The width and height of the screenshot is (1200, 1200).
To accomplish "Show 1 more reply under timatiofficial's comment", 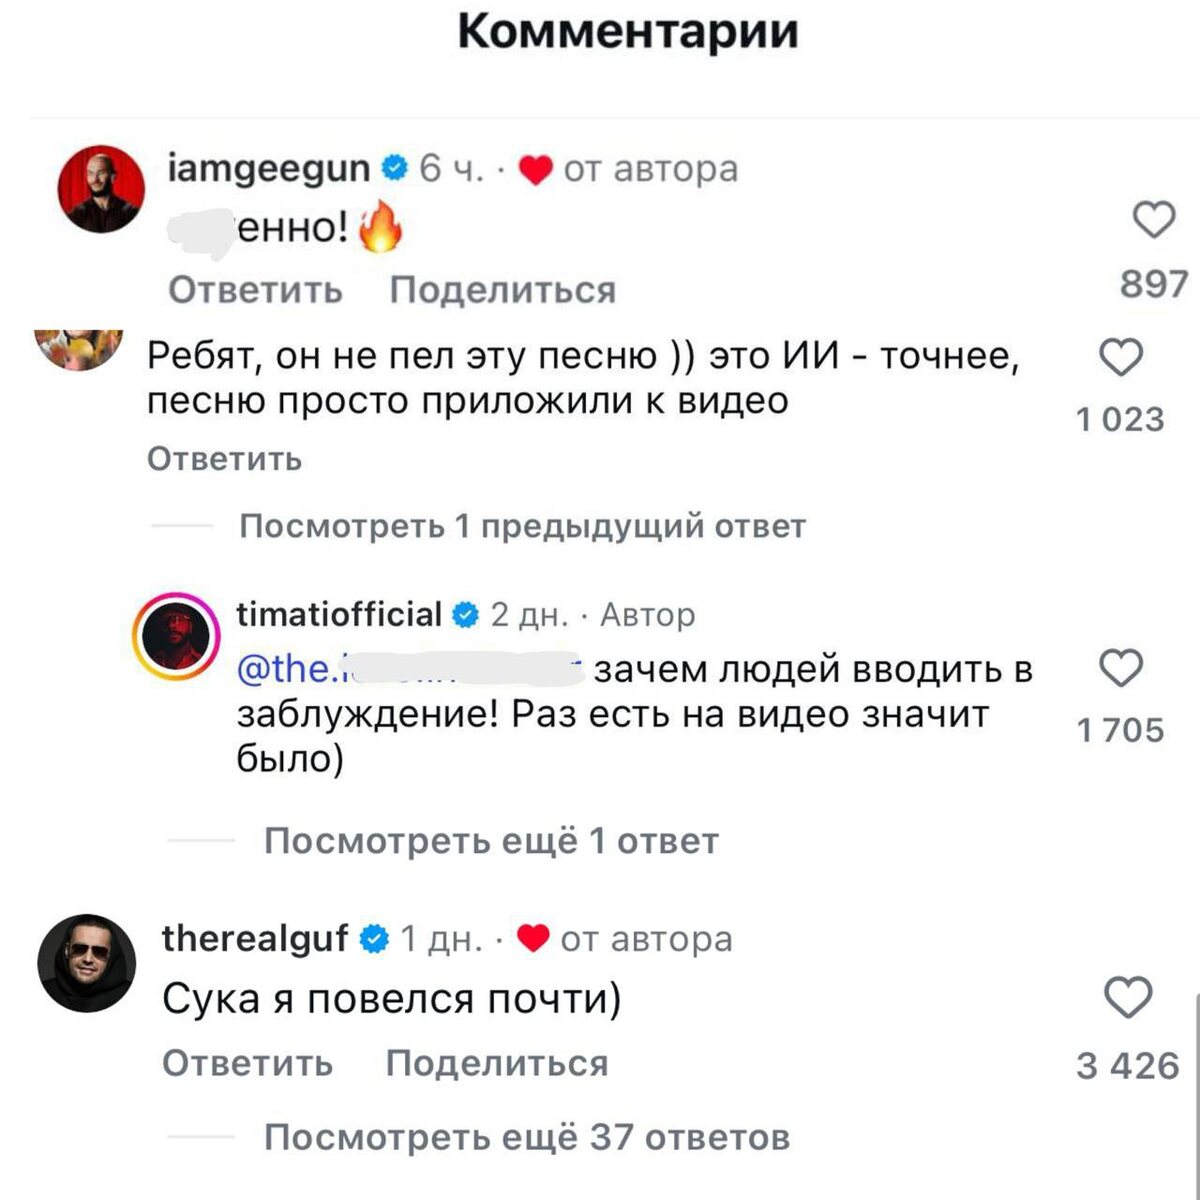I will coord(489,840).
